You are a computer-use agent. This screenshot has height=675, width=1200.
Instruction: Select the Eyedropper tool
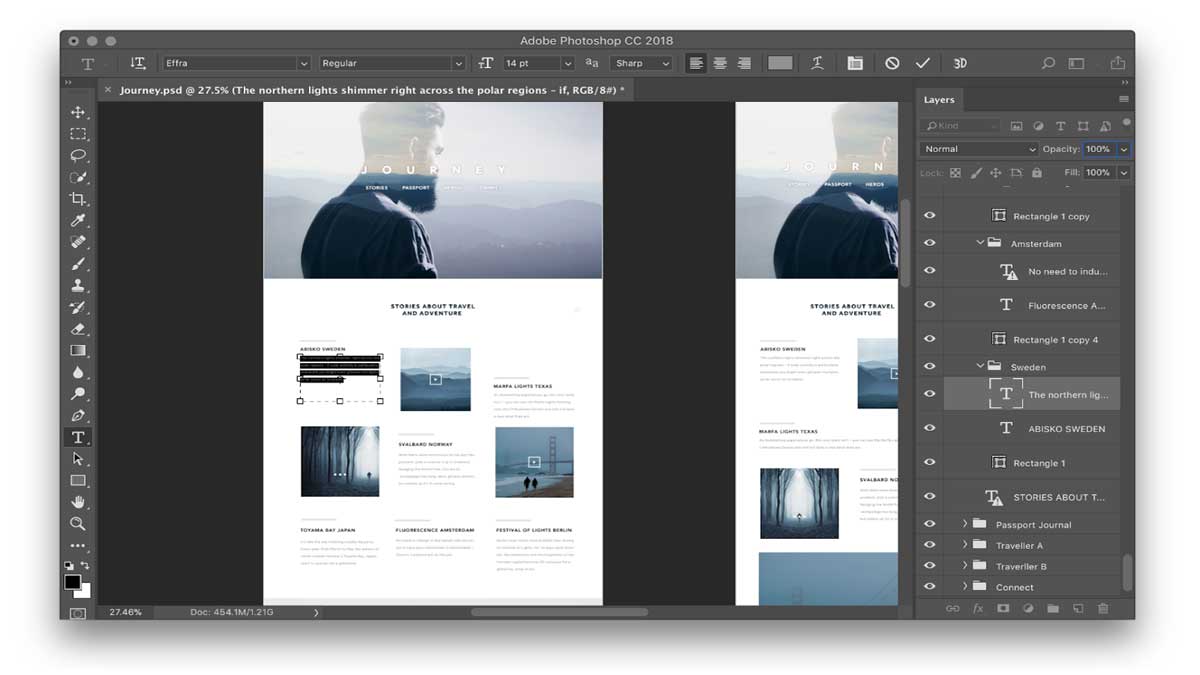pyautogui.click(x=78, y=221)
